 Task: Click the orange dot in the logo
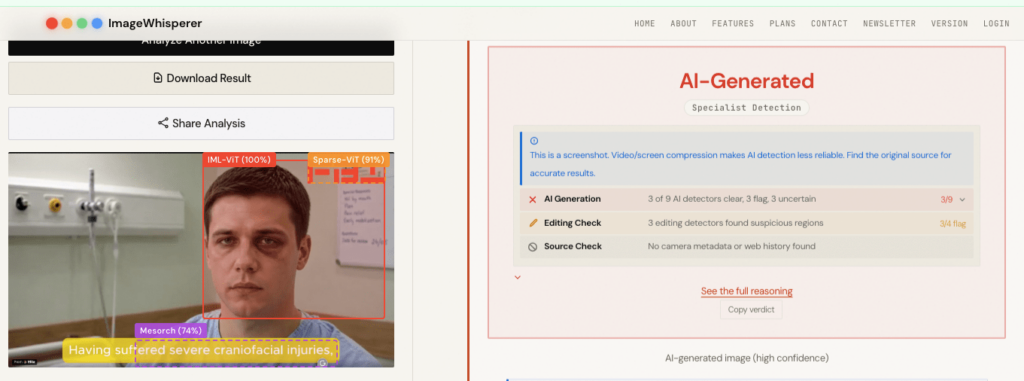click(67, 24)
